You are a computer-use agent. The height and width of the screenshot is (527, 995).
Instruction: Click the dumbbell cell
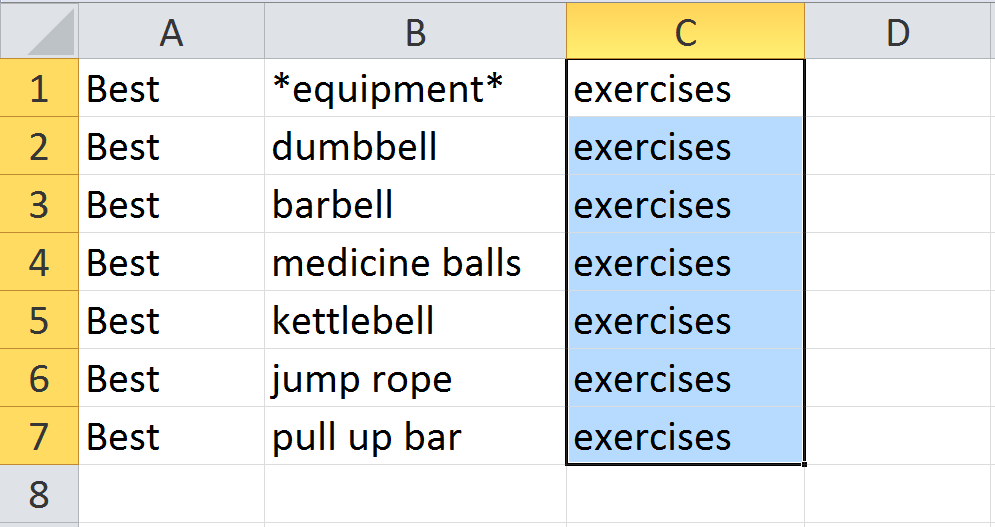(415, 147)
